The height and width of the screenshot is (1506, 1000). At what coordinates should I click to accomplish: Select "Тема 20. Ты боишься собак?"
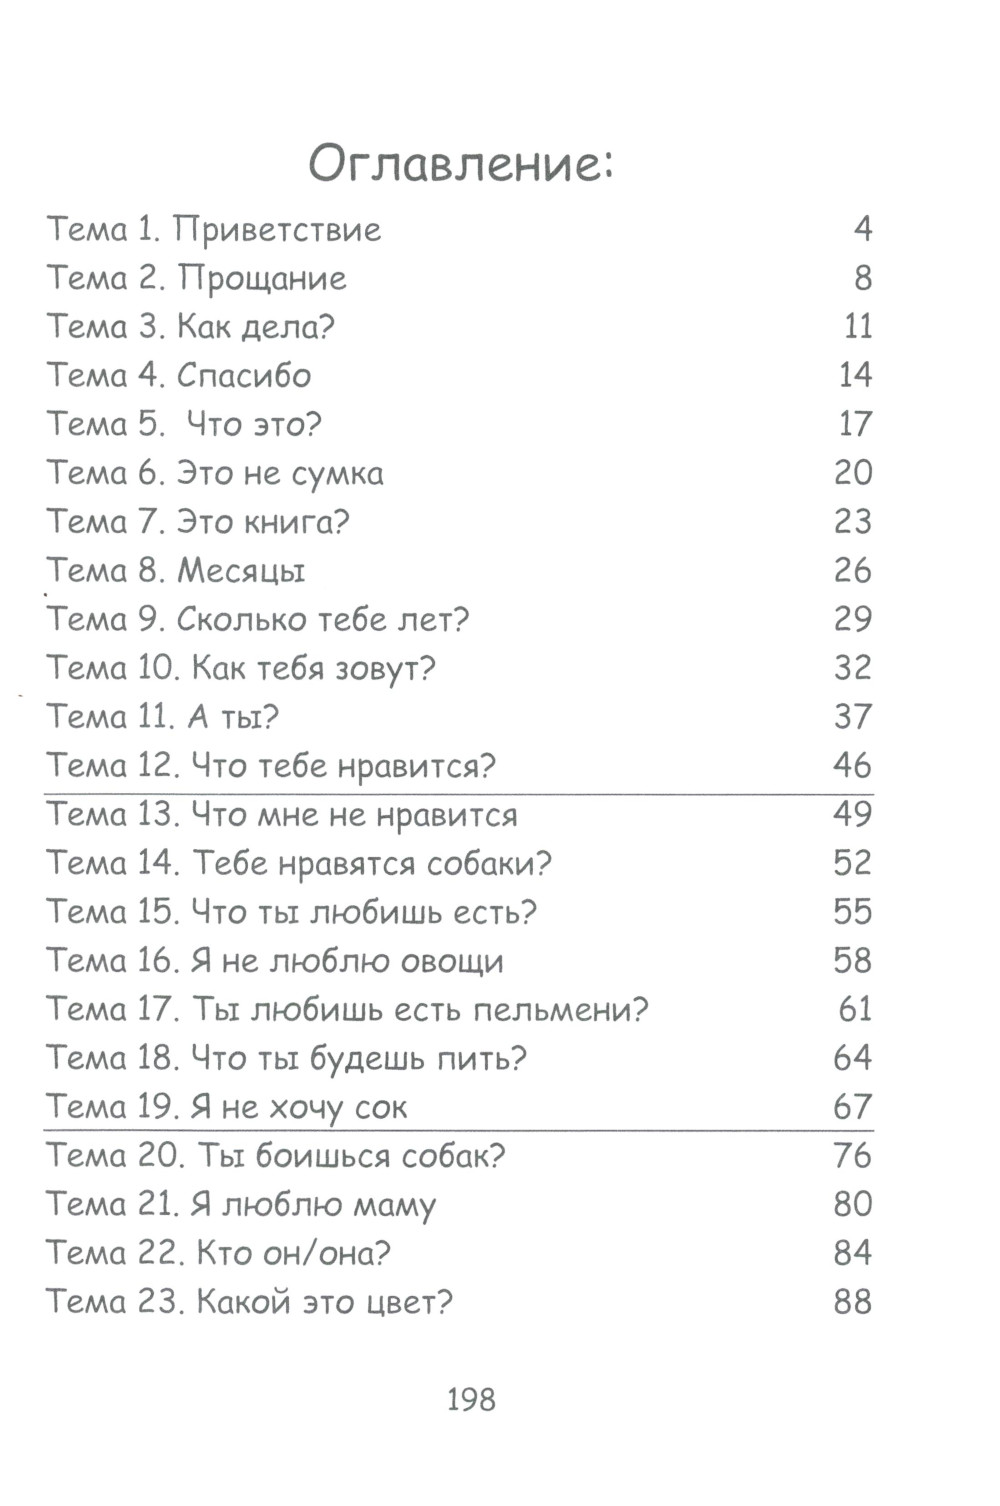click(276, 1156)
